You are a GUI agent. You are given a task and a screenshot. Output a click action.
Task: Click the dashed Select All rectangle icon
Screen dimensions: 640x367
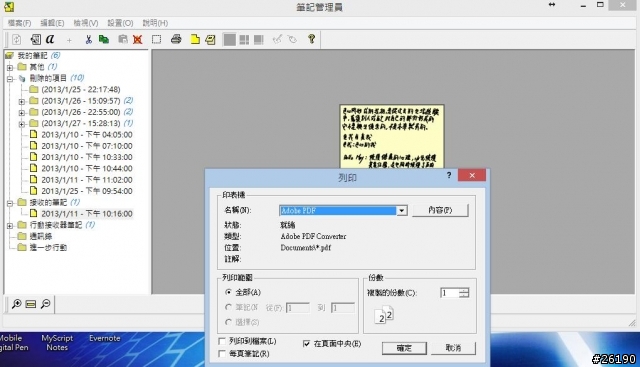[x=156, y=40]
